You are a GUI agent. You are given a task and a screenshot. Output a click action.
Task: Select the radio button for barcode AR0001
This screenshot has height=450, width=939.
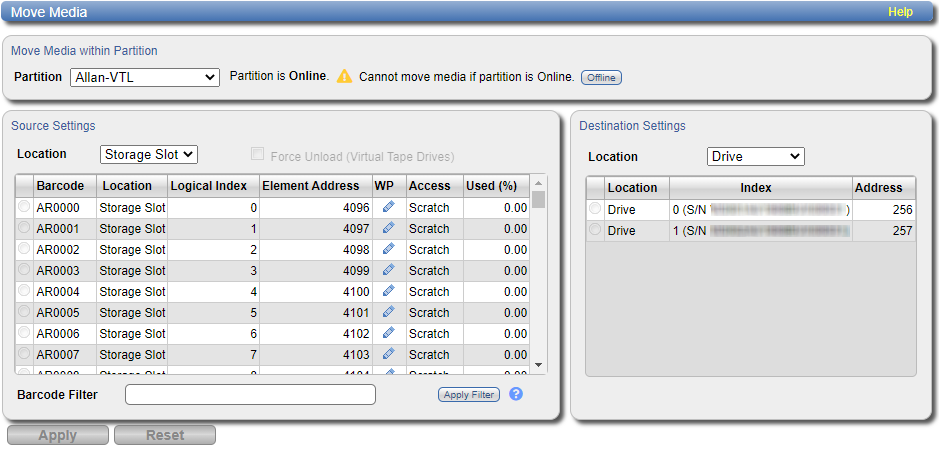click(24, 229)
